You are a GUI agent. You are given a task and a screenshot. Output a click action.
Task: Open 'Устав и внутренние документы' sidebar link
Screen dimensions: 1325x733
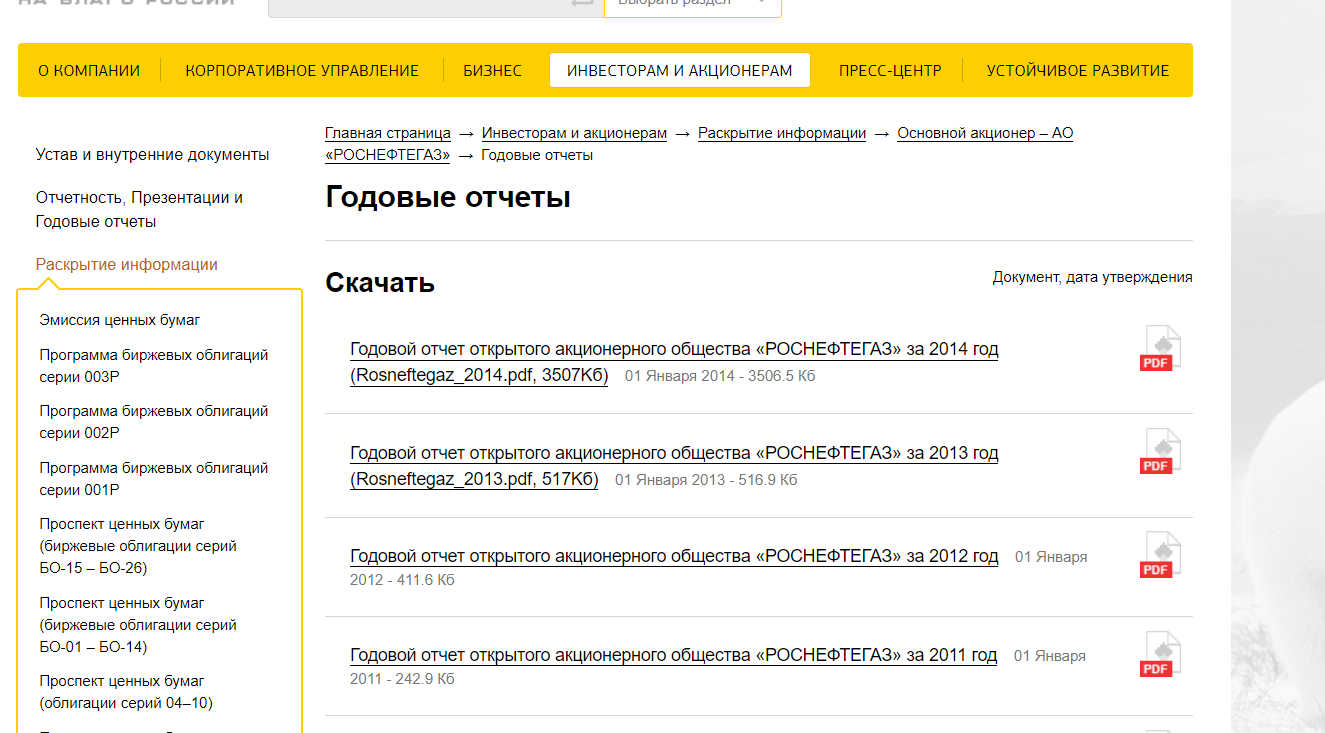tap(152, 155)
